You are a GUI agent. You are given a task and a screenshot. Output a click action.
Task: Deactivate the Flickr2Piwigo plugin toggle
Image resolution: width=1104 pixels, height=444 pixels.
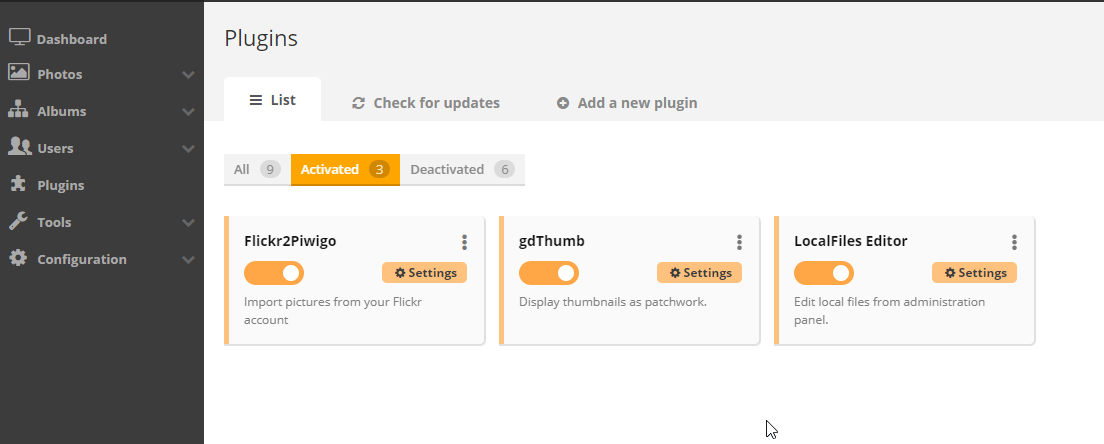click(274, 273)
